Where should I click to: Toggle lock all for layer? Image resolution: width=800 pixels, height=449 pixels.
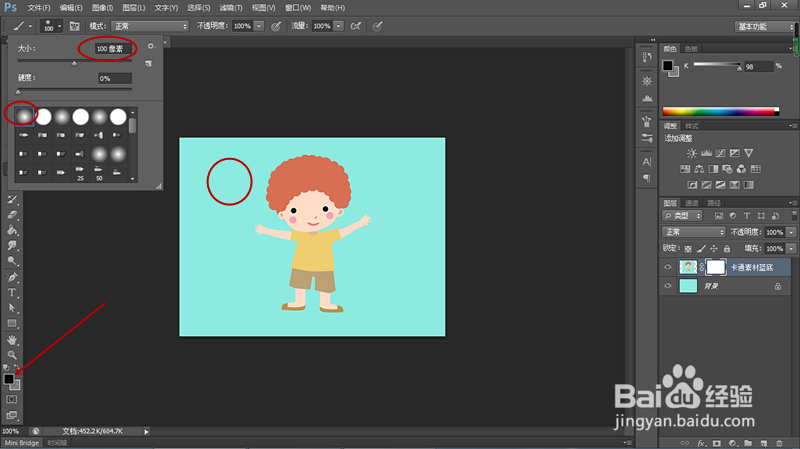pyautogui.click(x=727, y=248)
